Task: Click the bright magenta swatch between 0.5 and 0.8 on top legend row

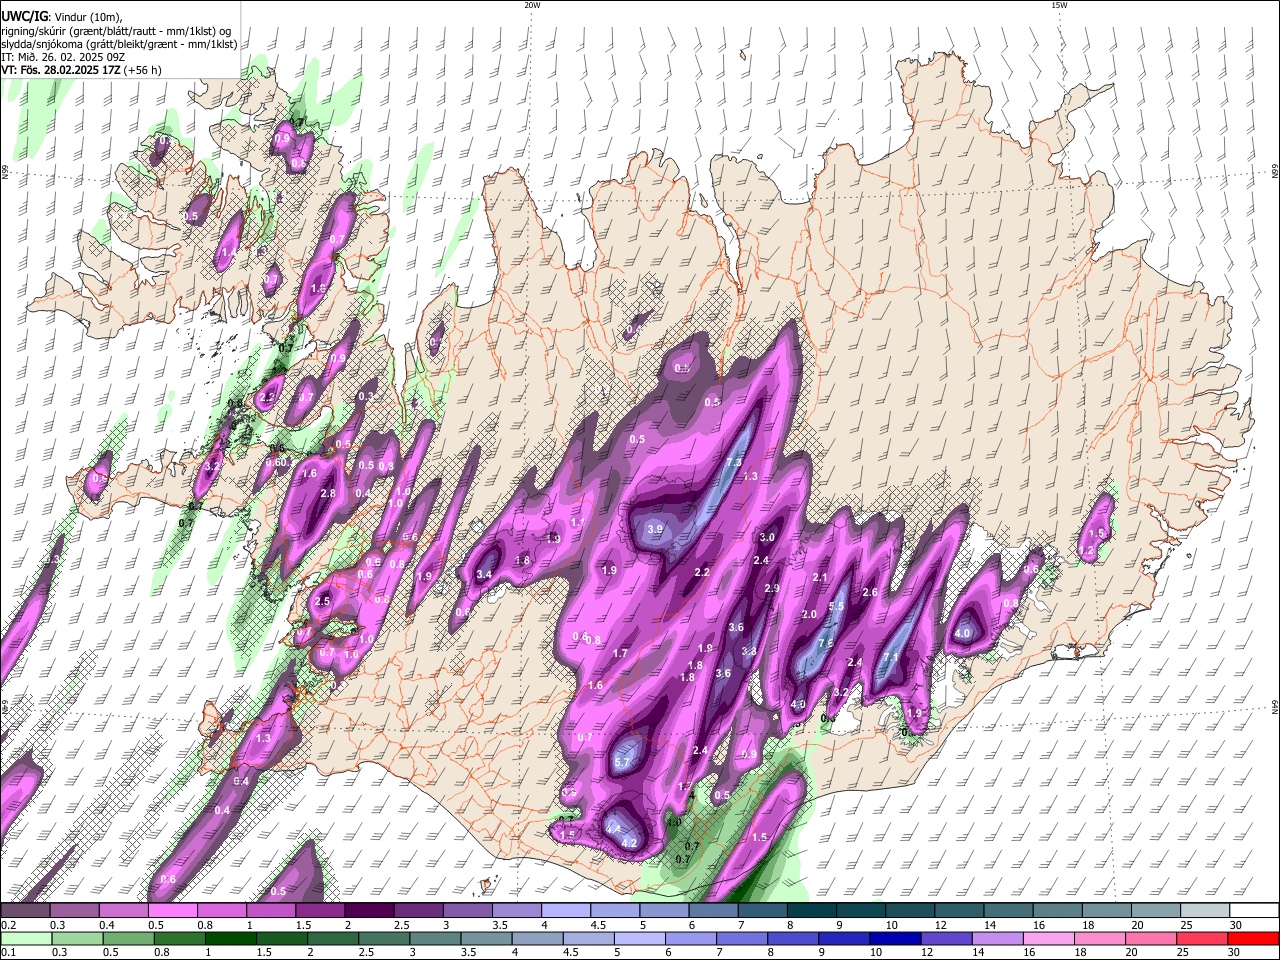Action: [172, 911]
